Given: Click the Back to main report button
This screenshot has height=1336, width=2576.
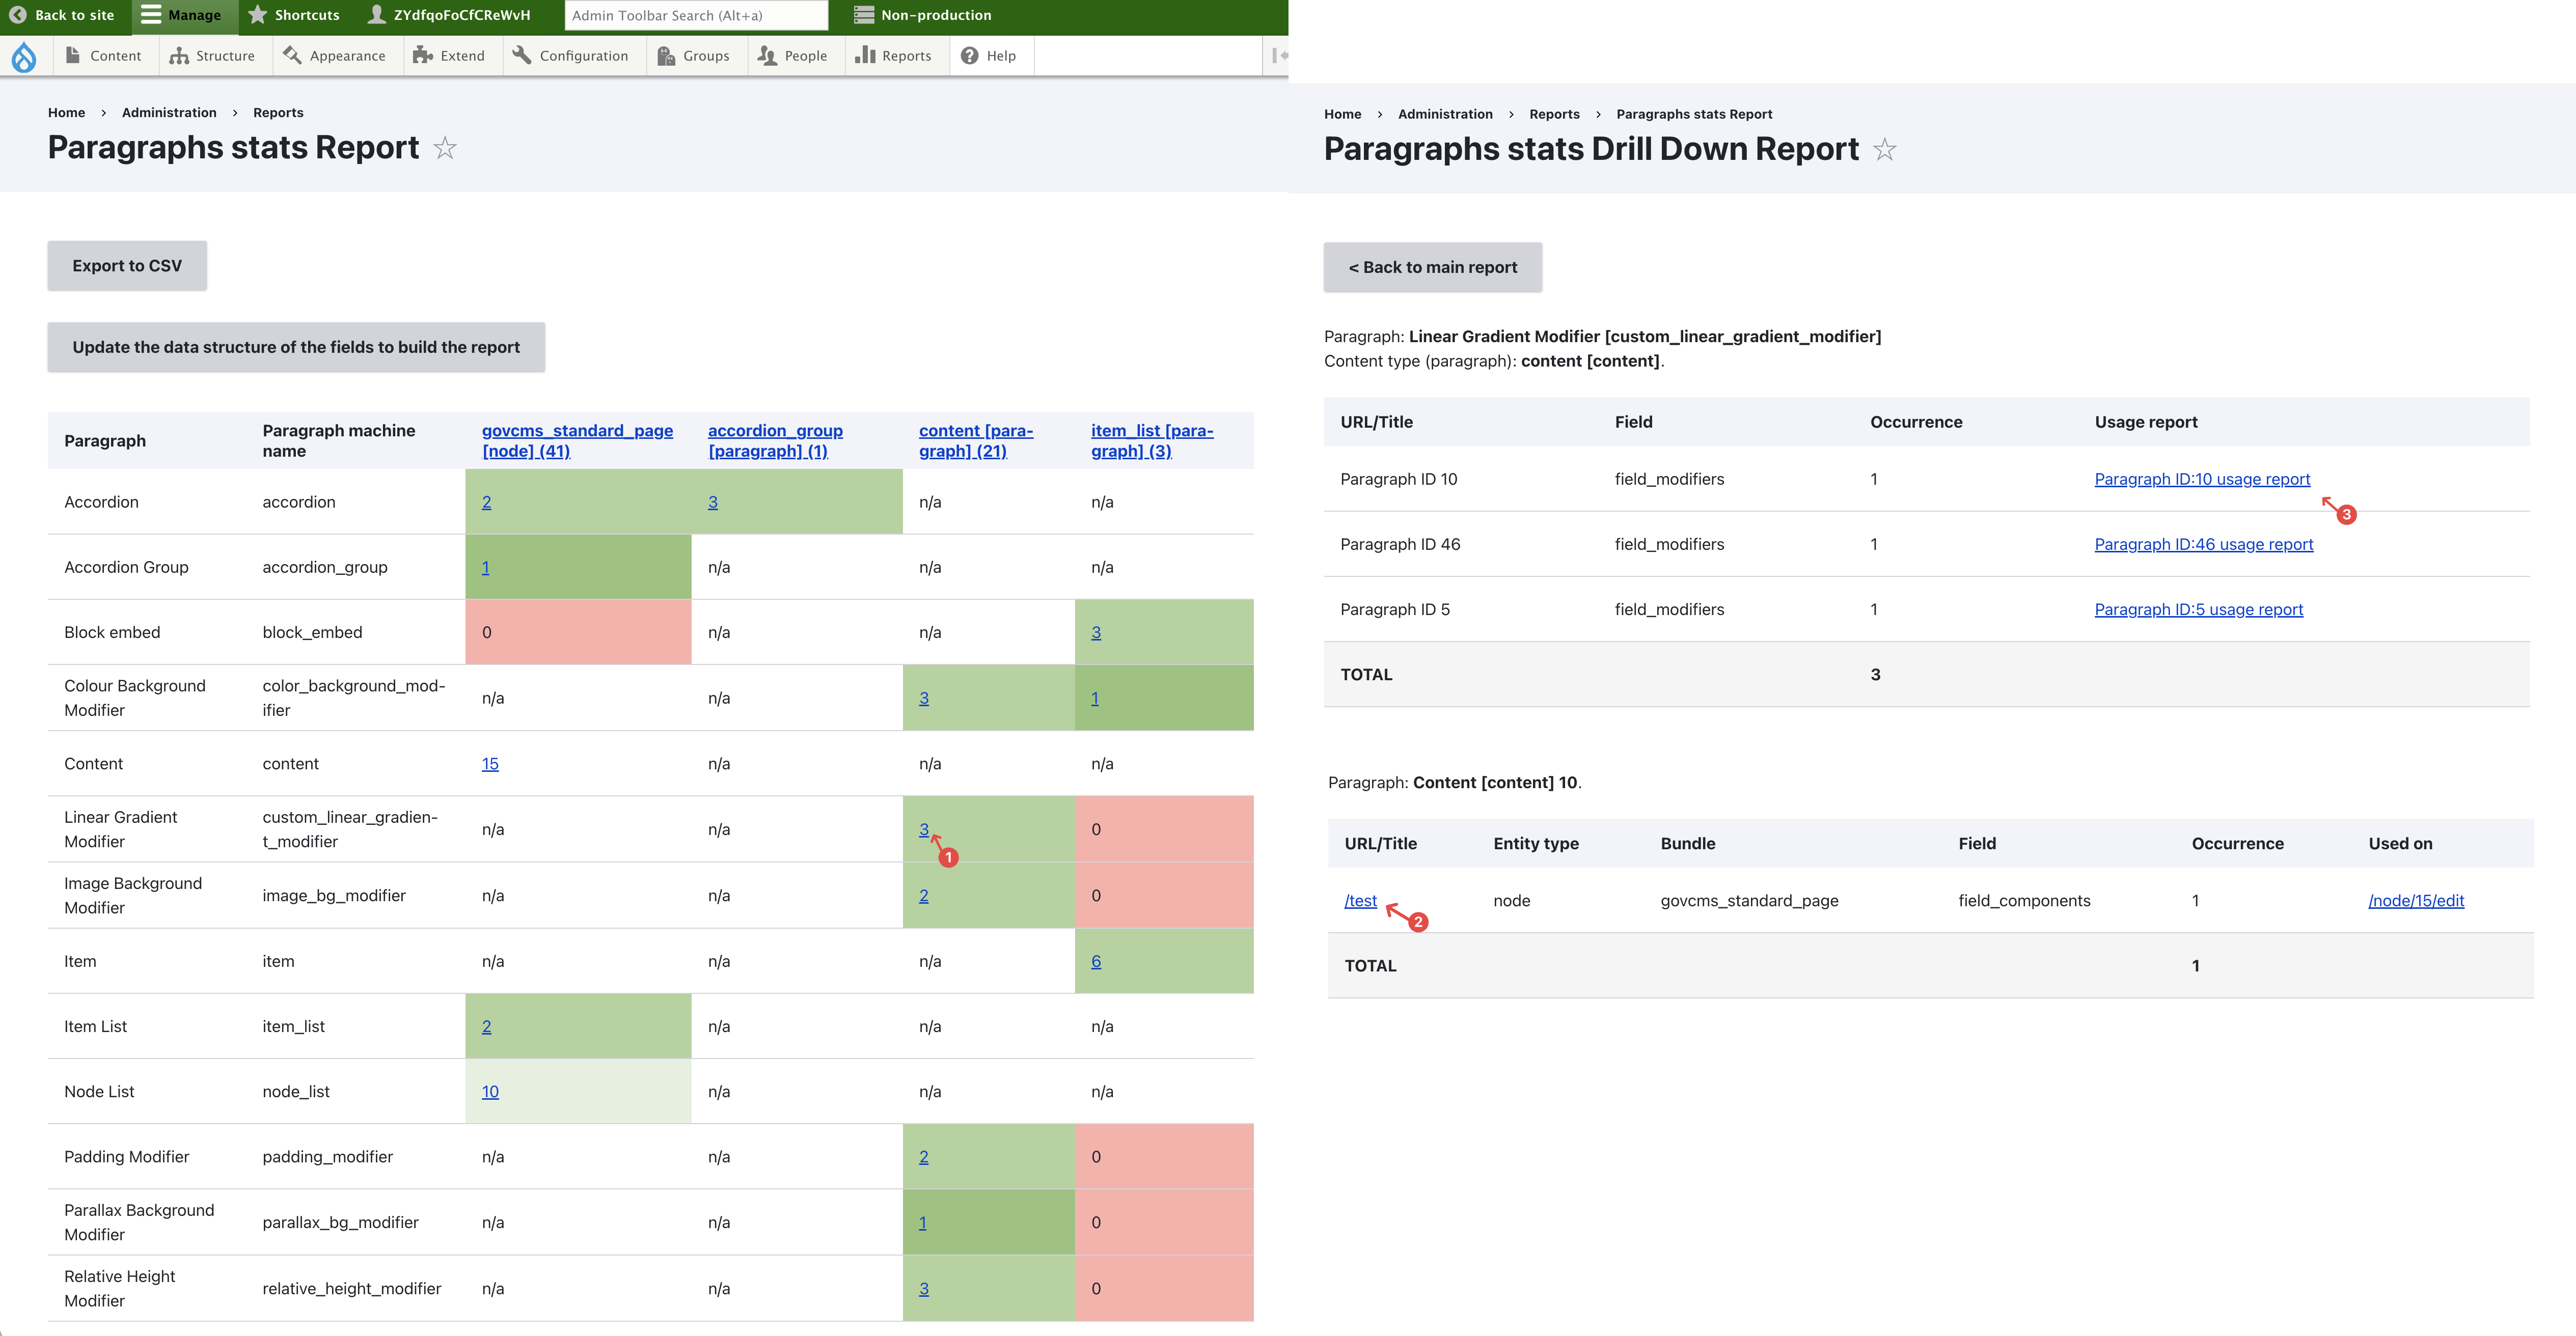Looking at the screenshot, I should coord(1432,267).
